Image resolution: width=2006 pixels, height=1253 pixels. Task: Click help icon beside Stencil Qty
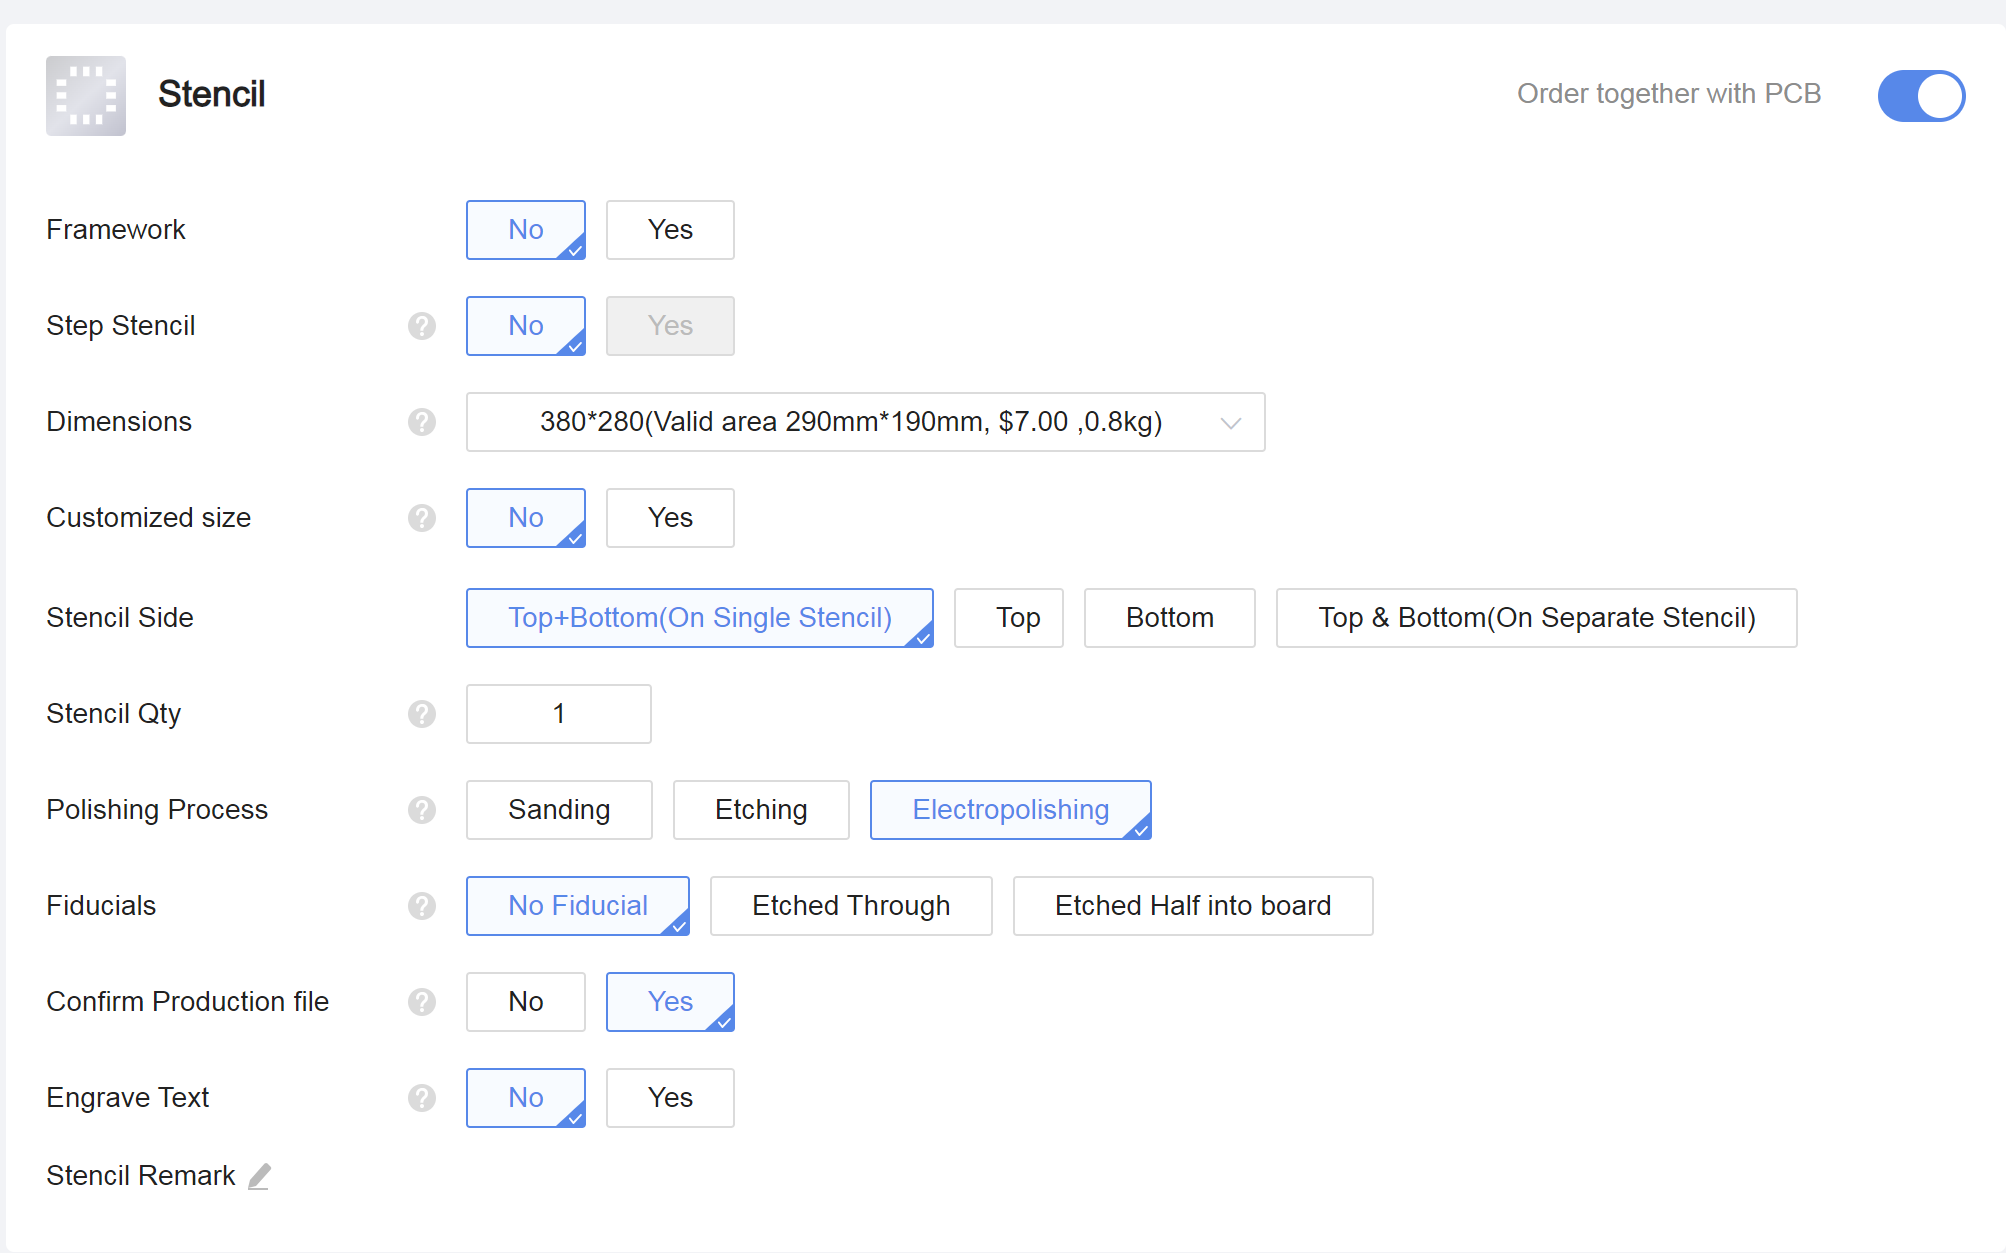coord(422,714)
